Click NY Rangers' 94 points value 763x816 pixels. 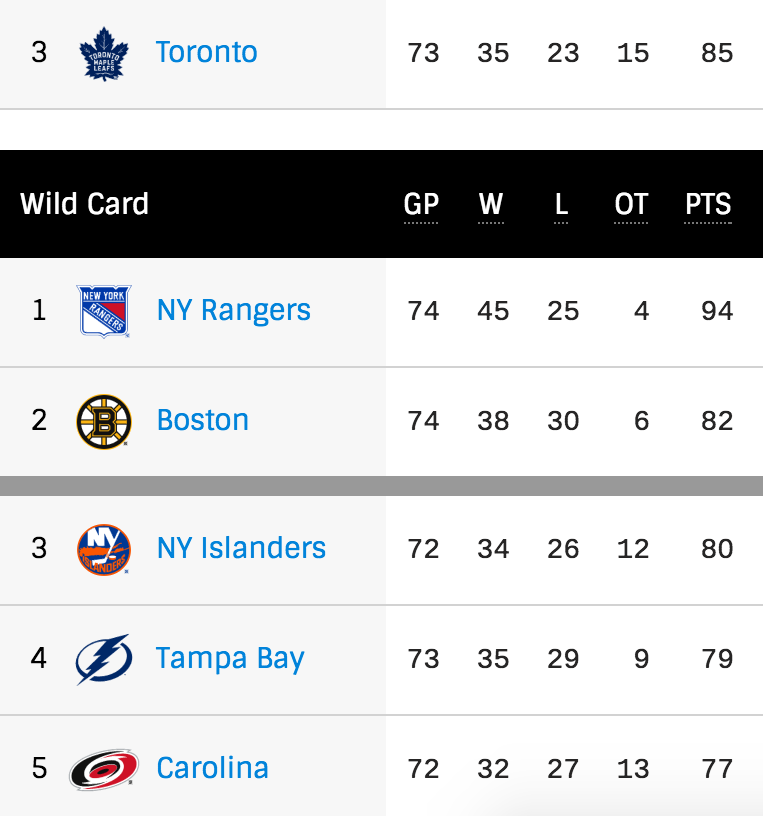pyautogui.click(x=717, y=311)
